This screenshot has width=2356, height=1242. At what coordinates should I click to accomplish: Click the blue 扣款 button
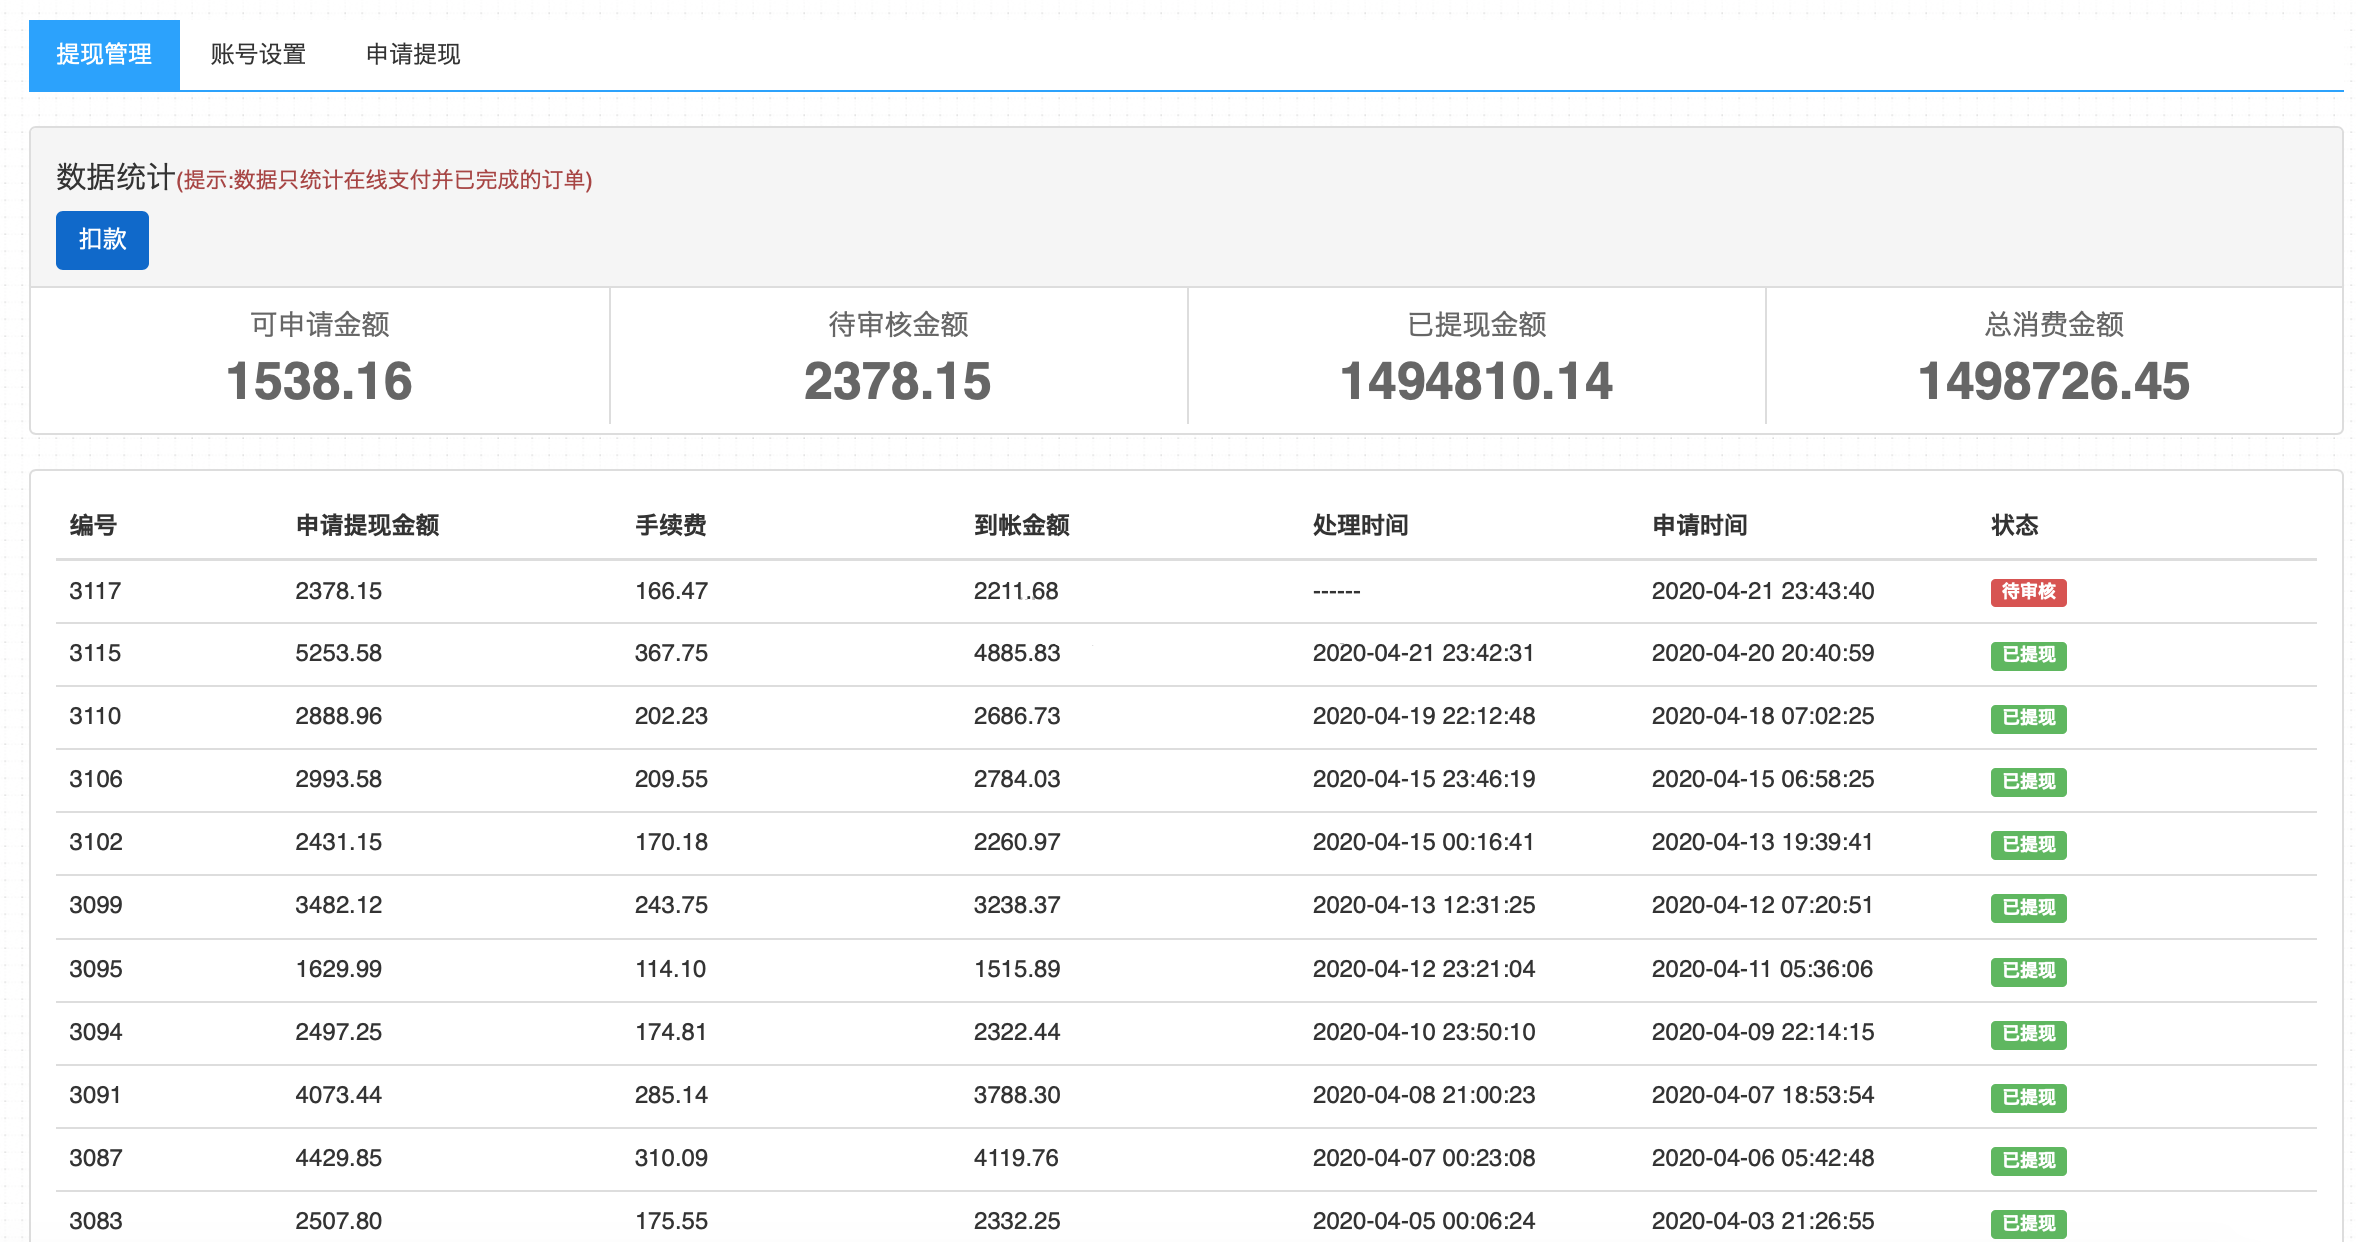pos(102,240)
